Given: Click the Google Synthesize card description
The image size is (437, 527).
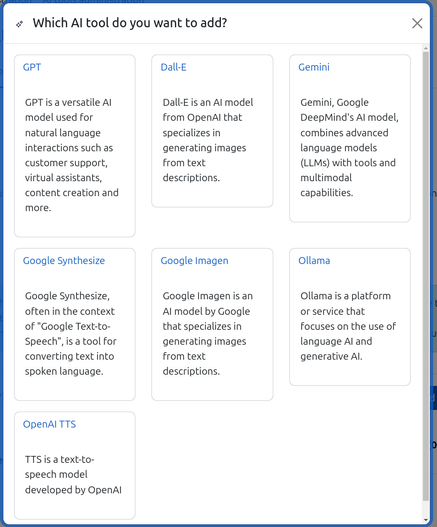Looking at the screenshot, I should (71, 333).
